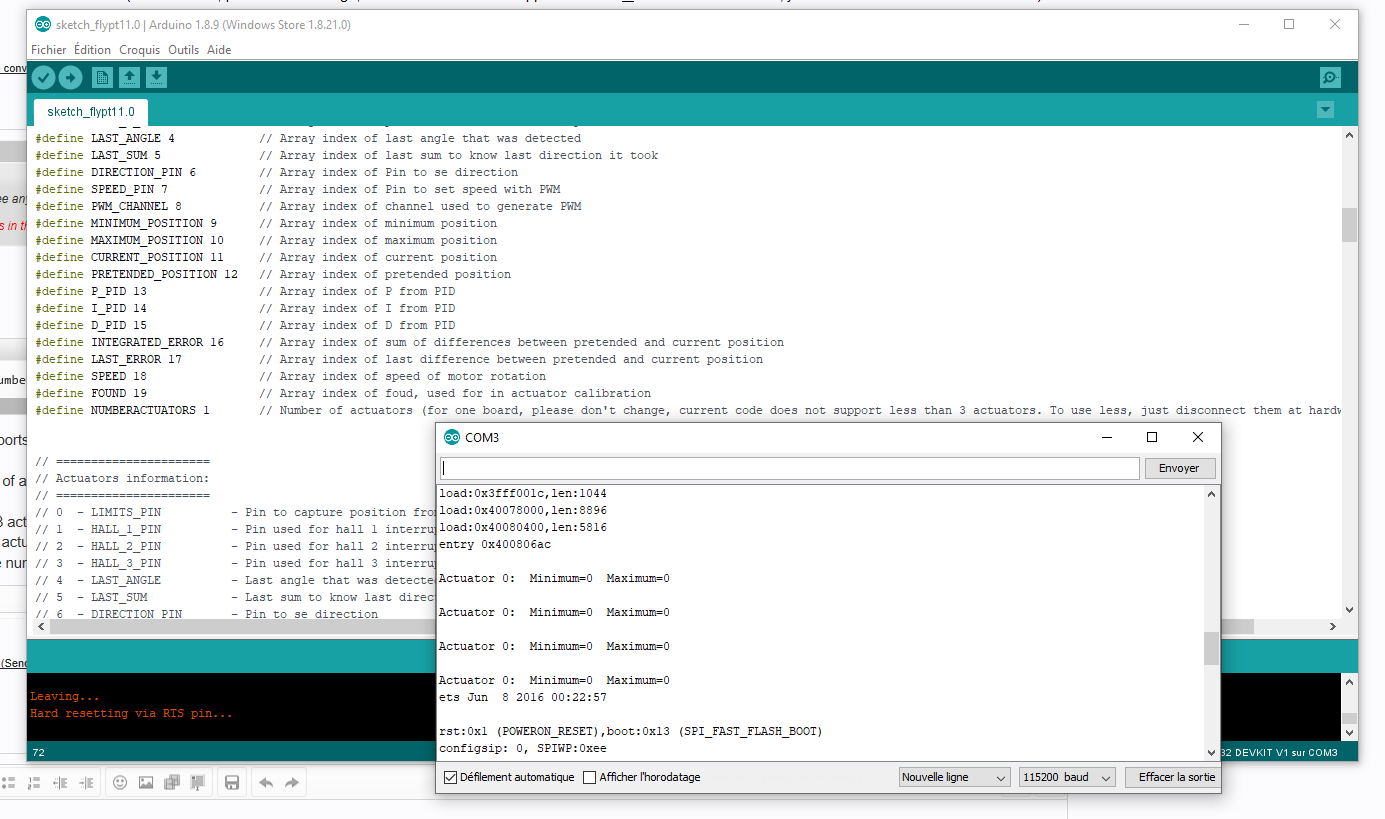Click the emoji smiley icon in the bottom toolbar
The height and width of the screenshot is (819, 1385).
click(x=120, y=783)
